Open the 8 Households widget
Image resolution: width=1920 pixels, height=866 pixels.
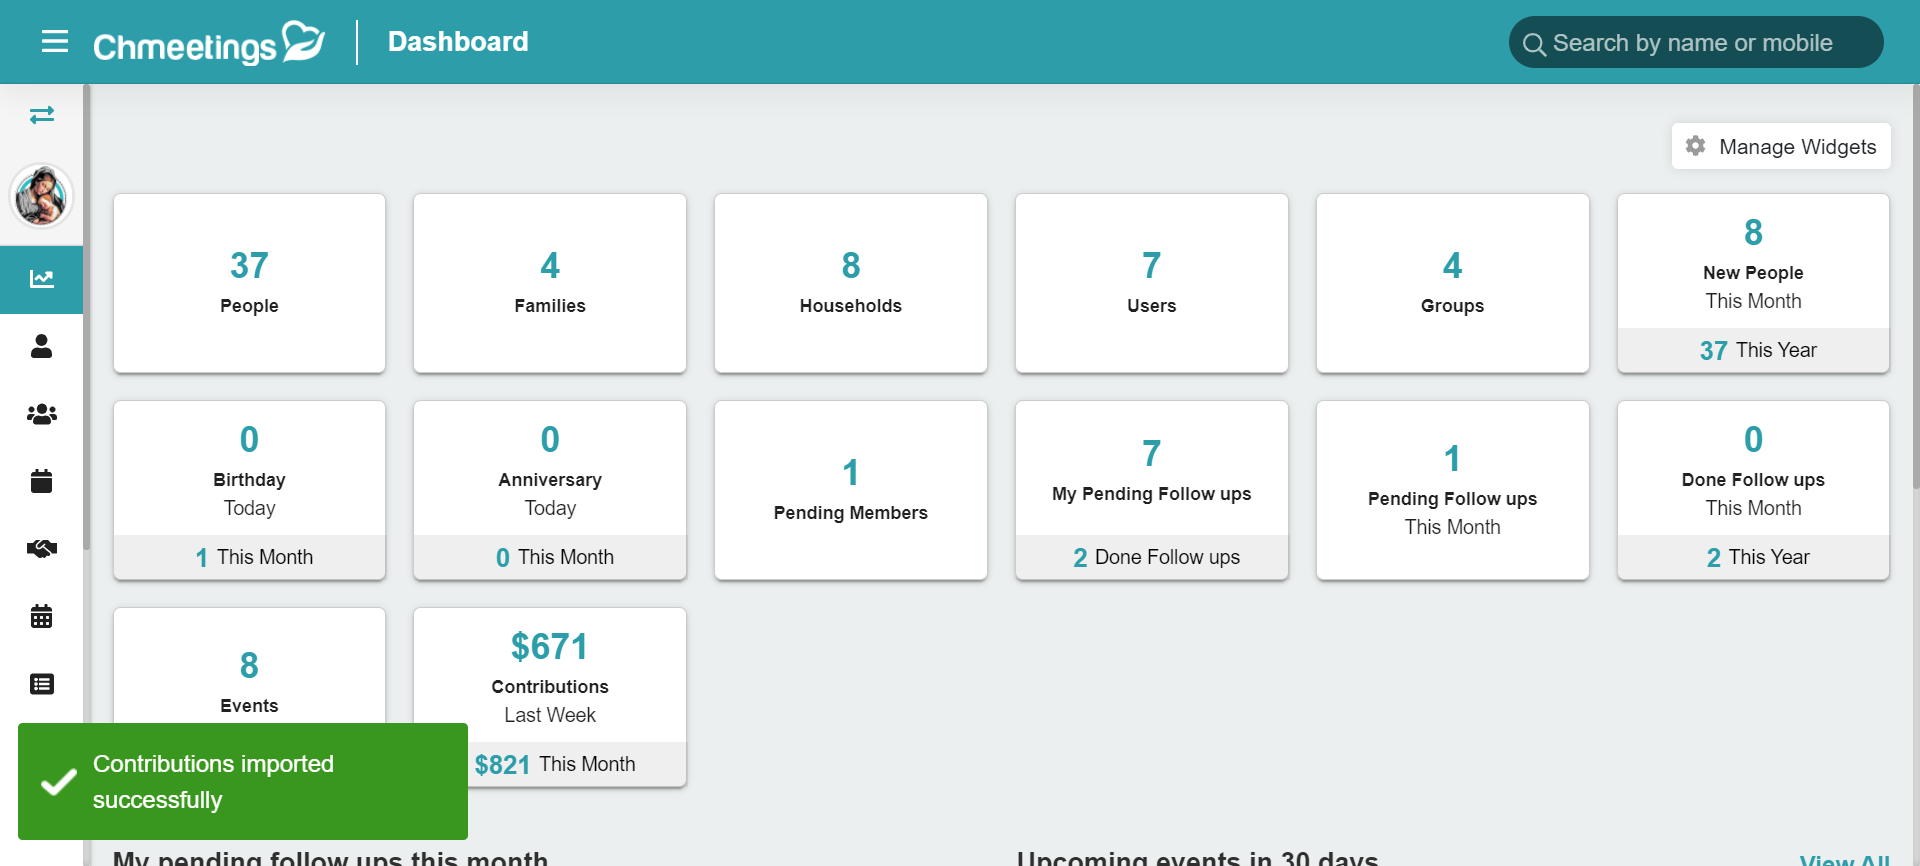[851, 283]
